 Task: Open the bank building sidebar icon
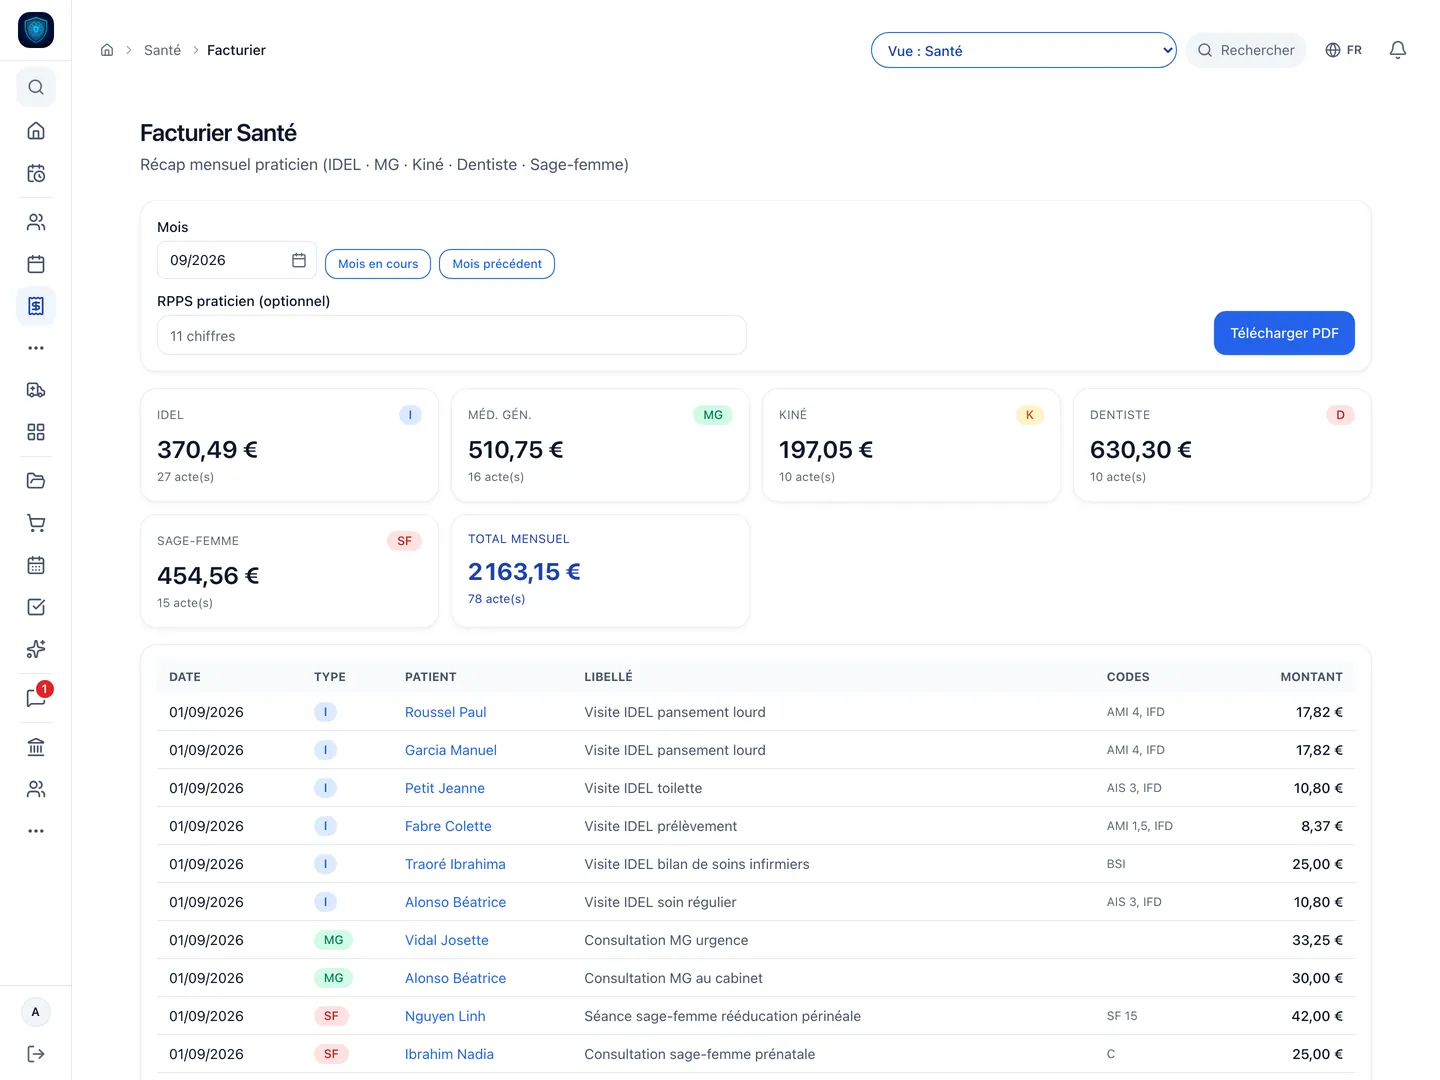pos(36,747)
